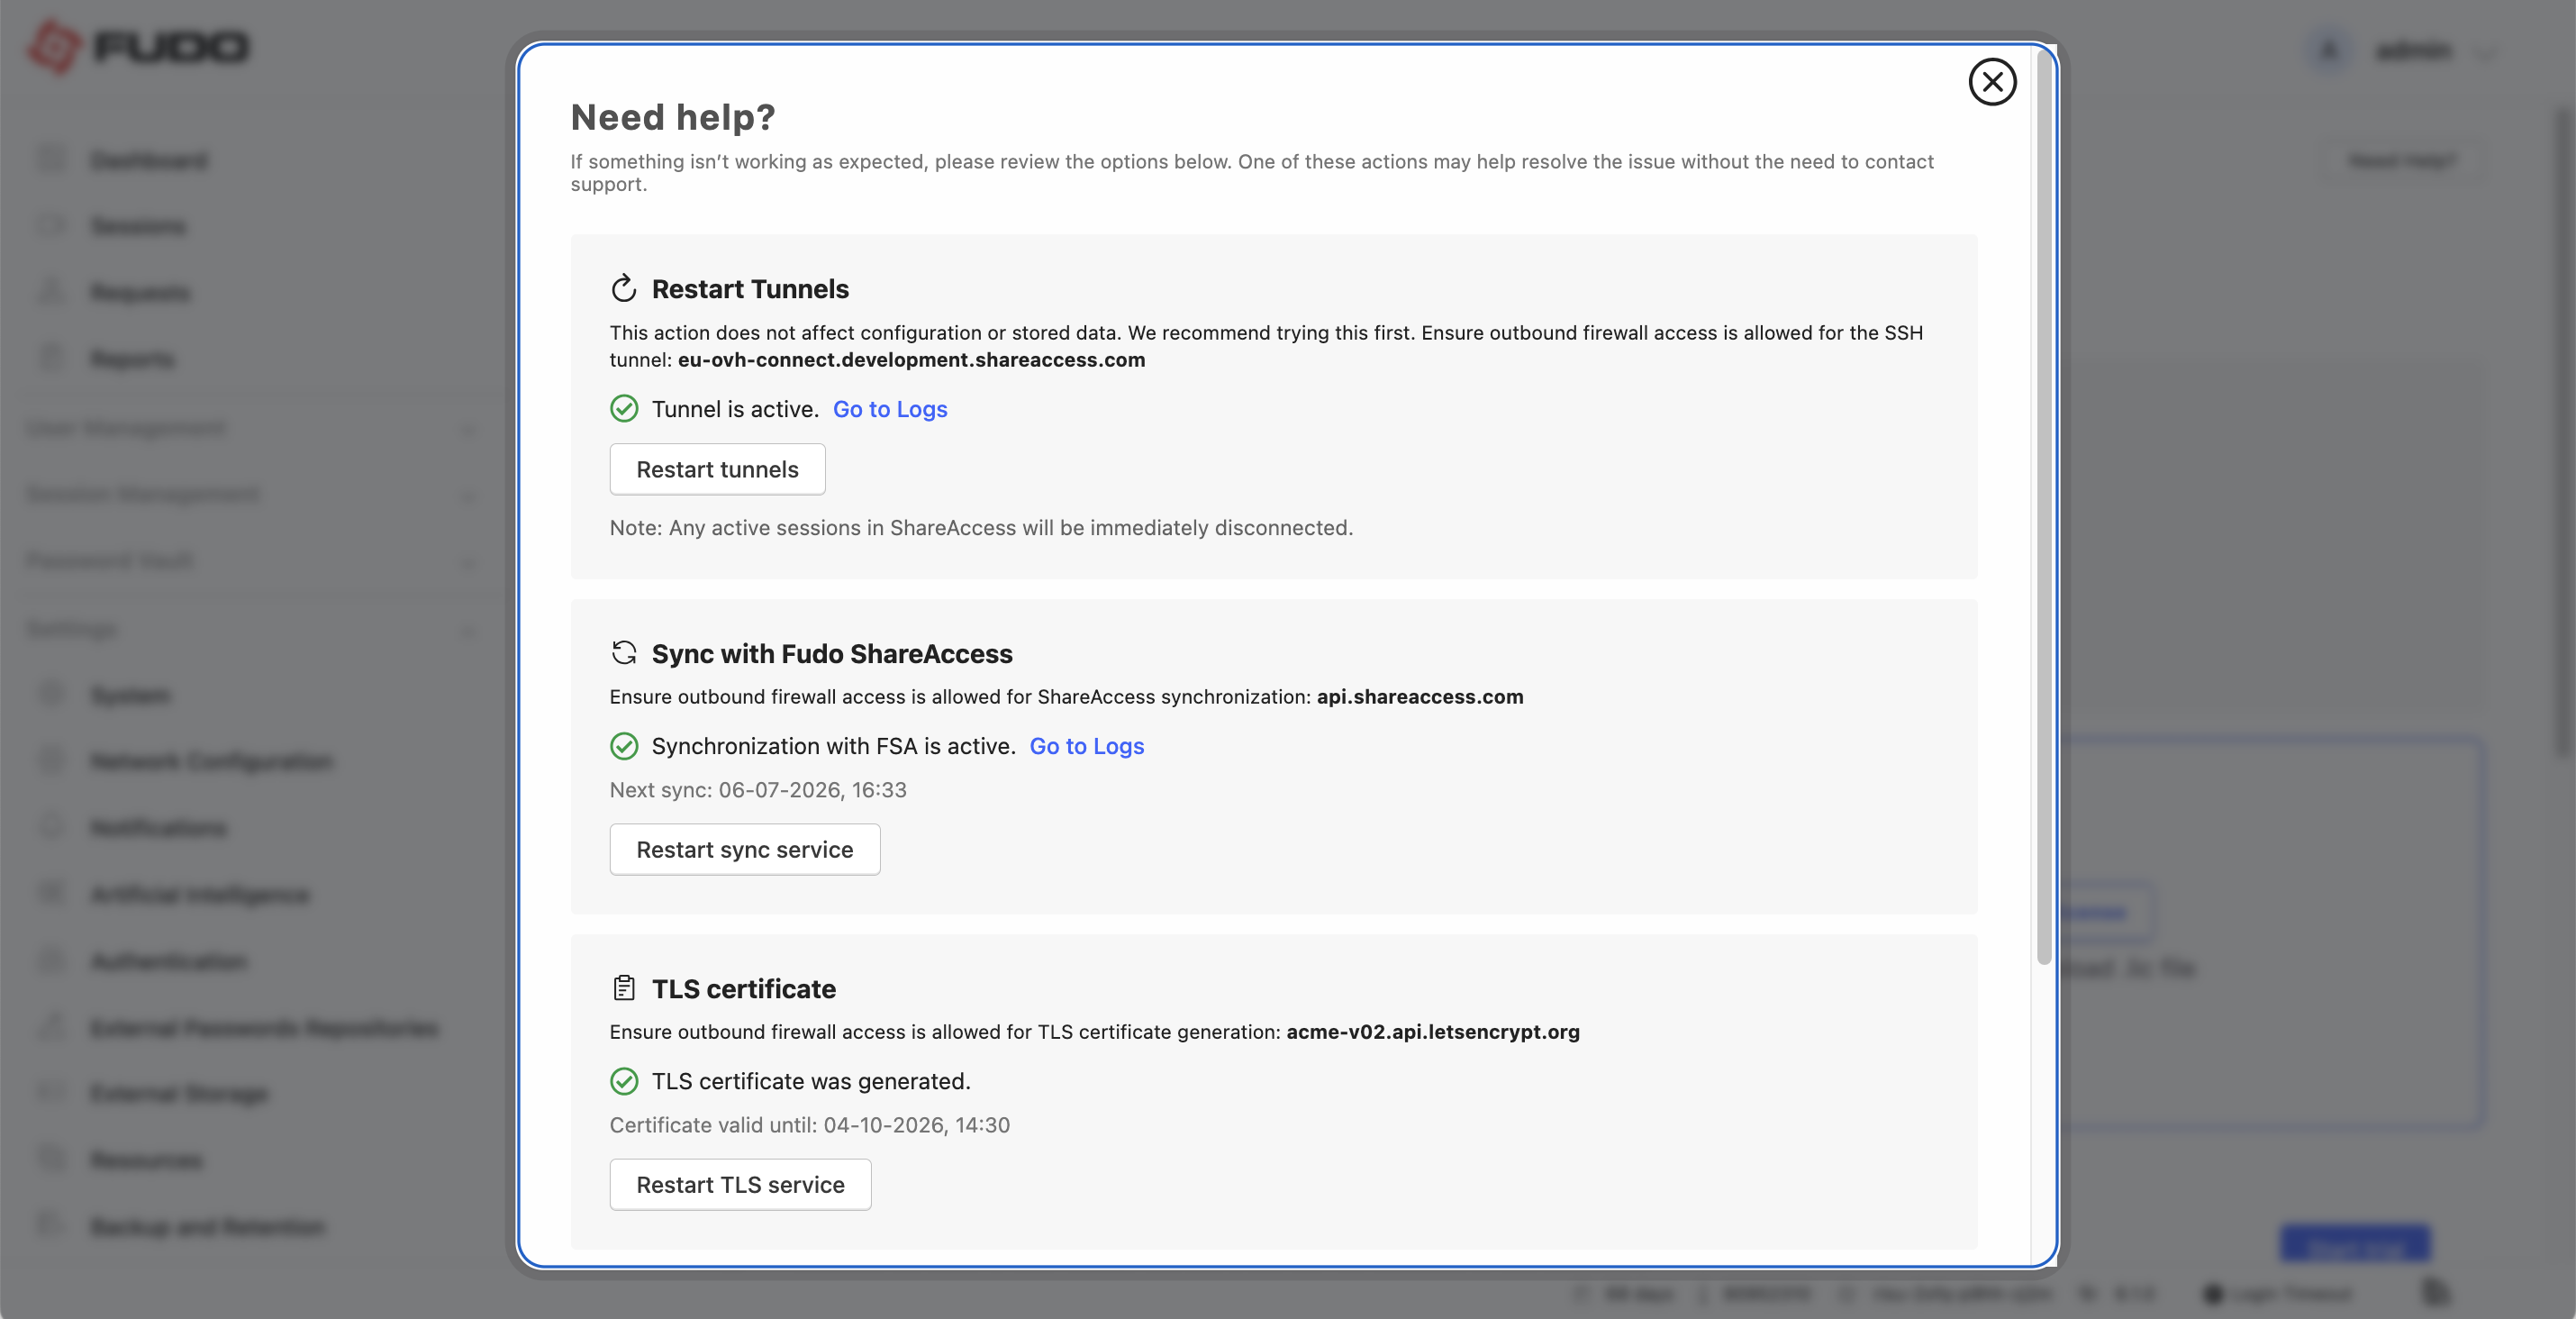Viewport: 2576px width, 1319px height.
Task: Click the Restart sync service button
Action: (x=745, y=849)
